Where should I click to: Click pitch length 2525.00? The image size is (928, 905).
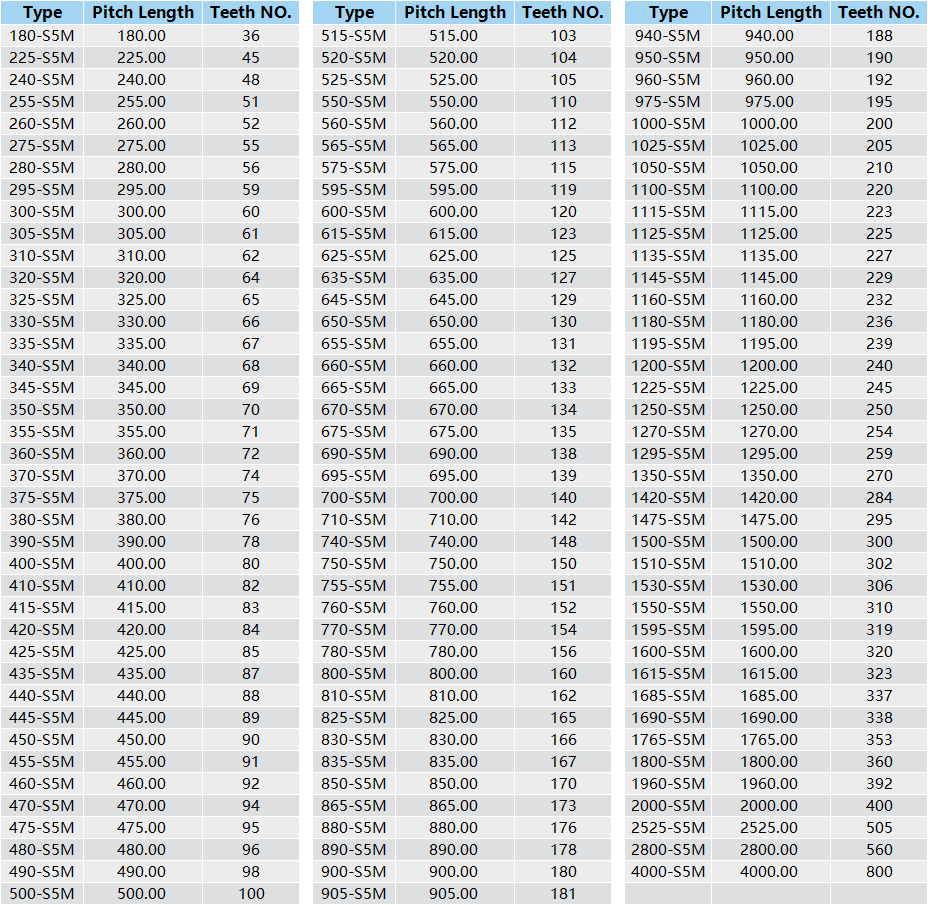[769, 827]
